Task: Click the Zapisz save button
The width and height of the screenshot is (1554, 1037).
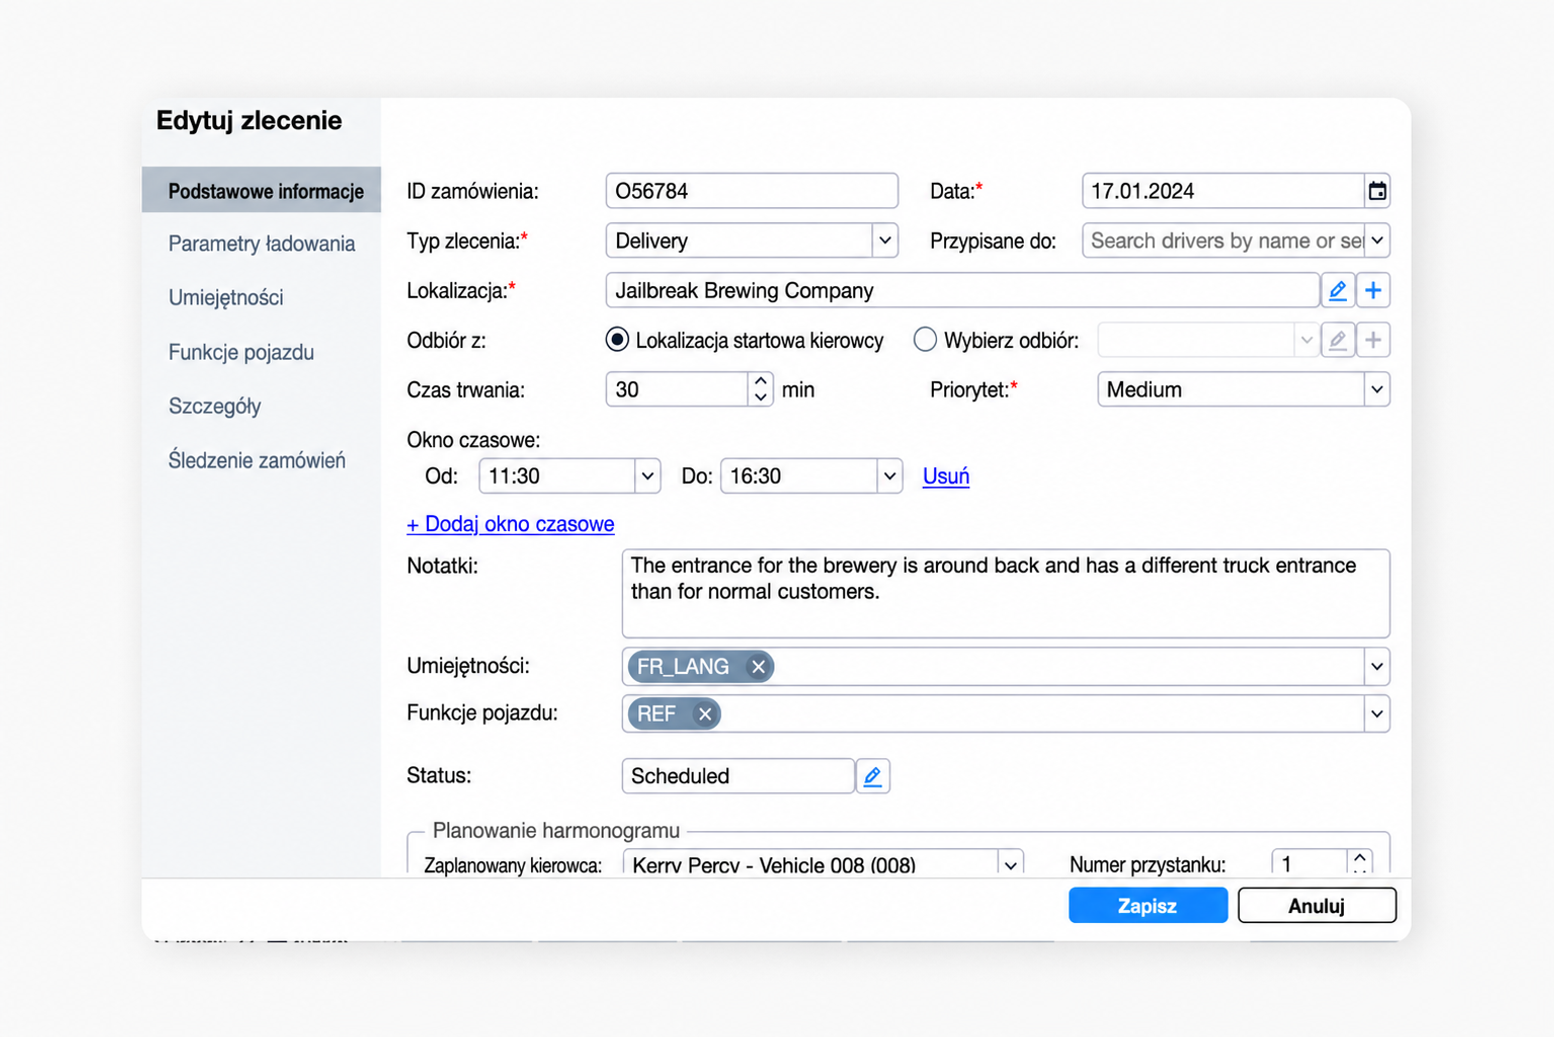Action: 1148,906
